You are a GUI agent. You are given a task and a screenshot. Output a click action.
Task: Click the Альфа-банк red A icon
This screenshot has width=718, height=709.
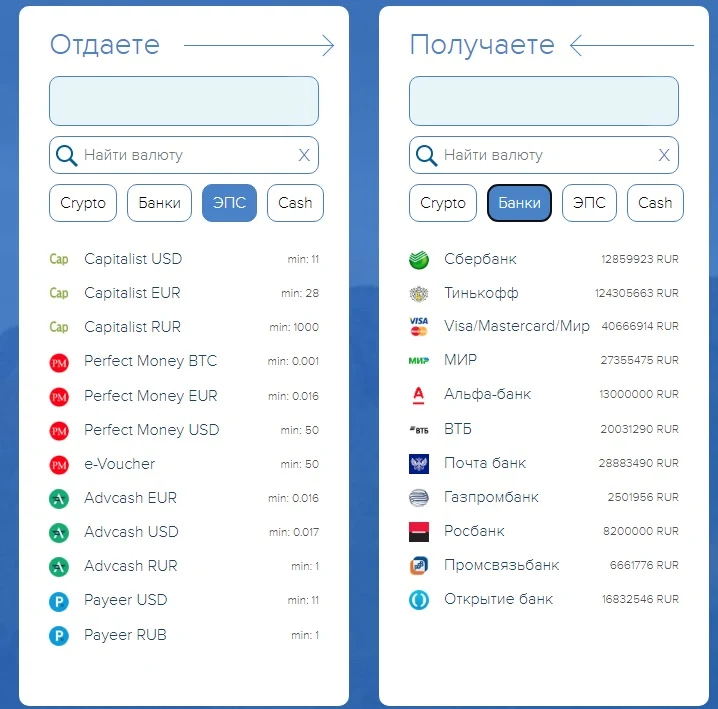(x=419, y=395)
